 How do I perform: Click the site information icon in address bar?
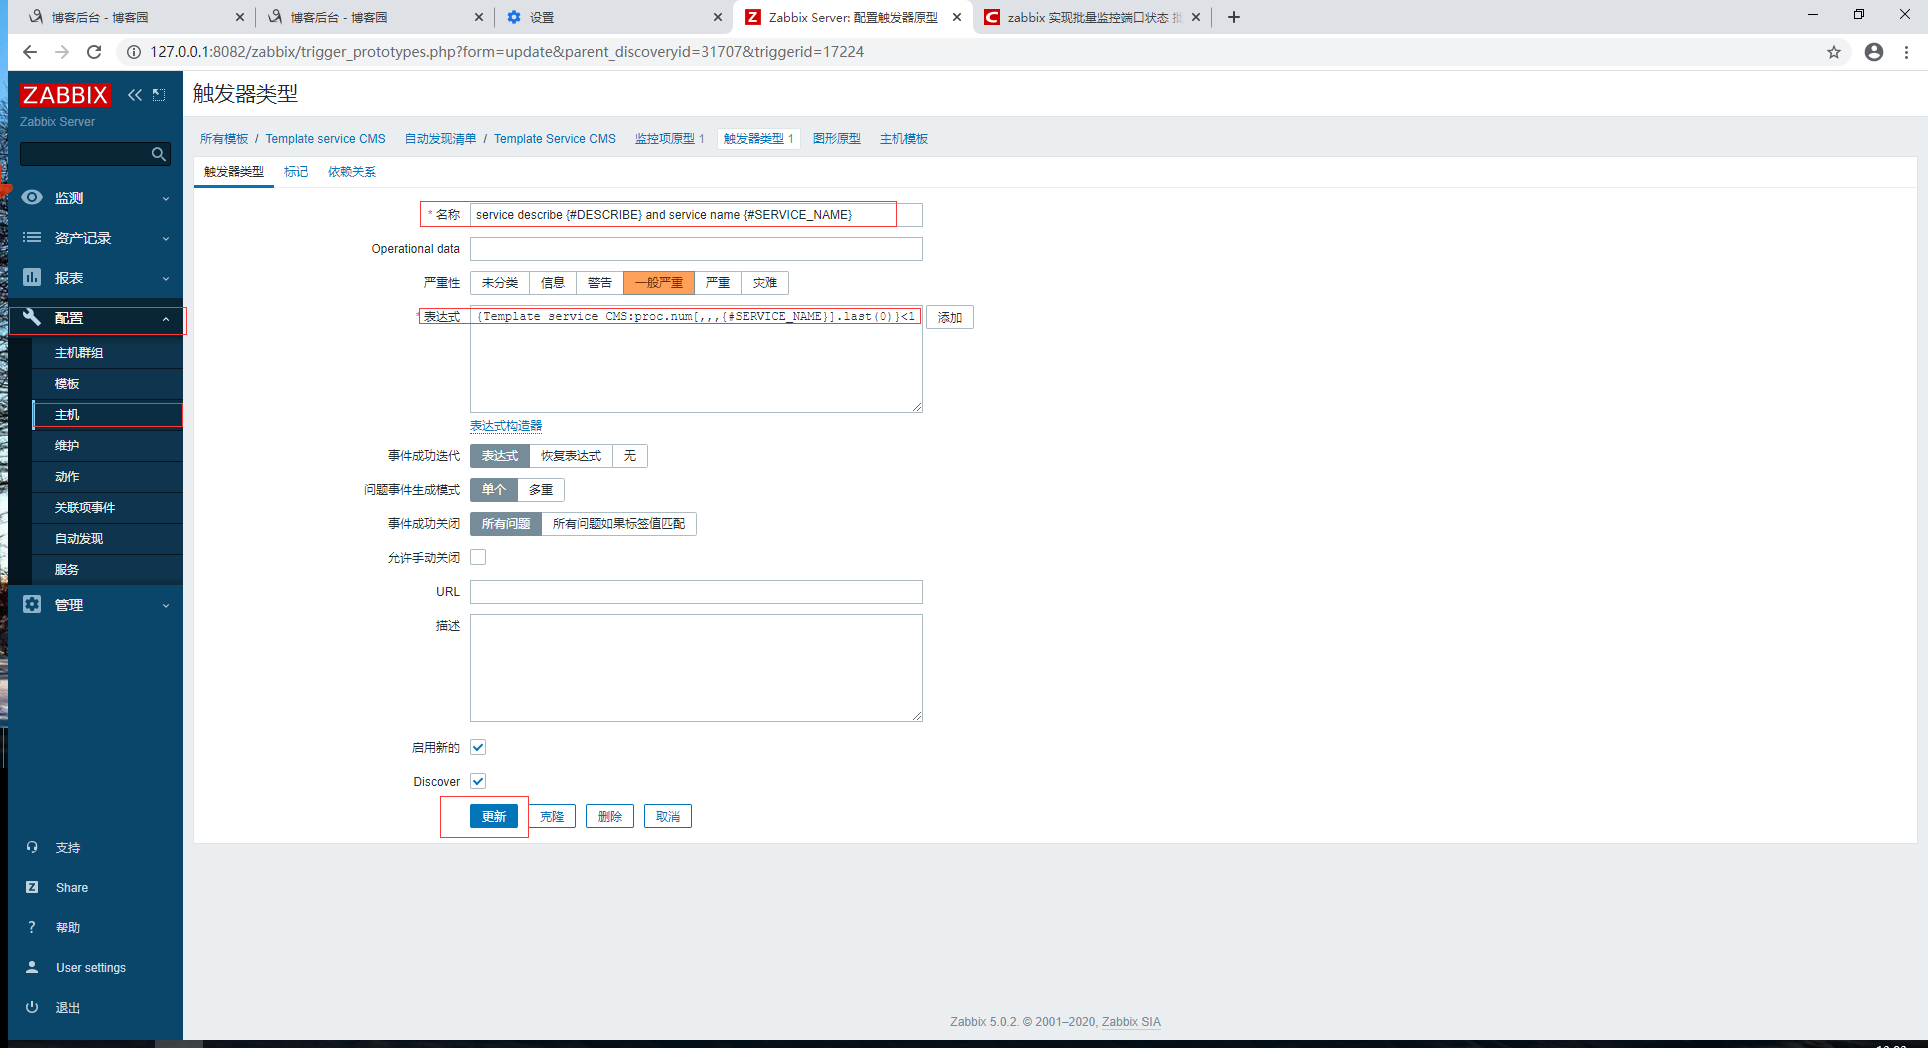click(134, 52)
